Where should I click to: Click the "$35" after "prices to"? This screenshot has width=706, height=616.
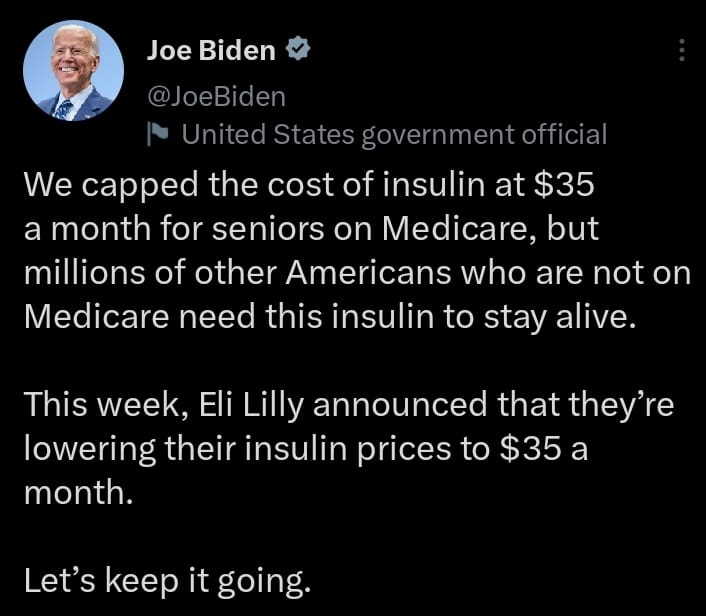click(x=531, y=449)
